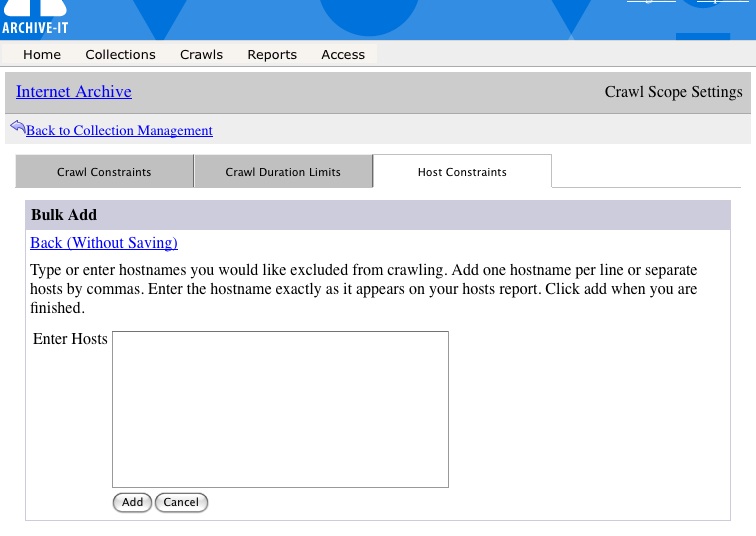756x536 pixels.
Task: Focus the Enter Hosts text area
Action: [x=280, y=409]
